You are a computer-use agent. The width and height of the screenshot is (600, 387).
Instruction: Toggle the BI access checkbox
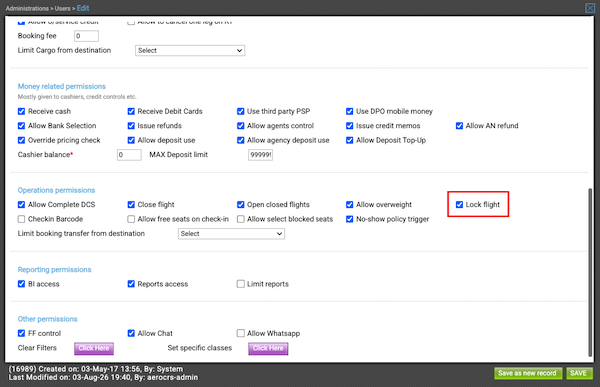21,284
